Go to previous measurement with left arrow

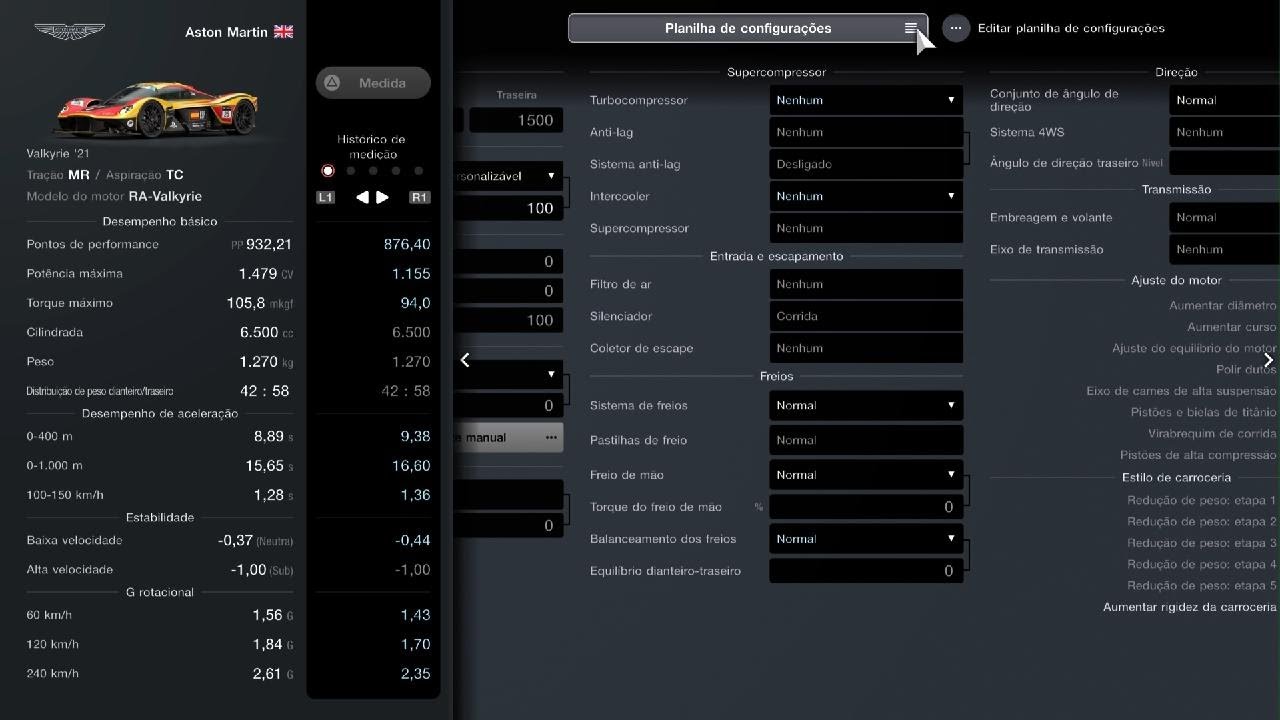tap(362, 198)
